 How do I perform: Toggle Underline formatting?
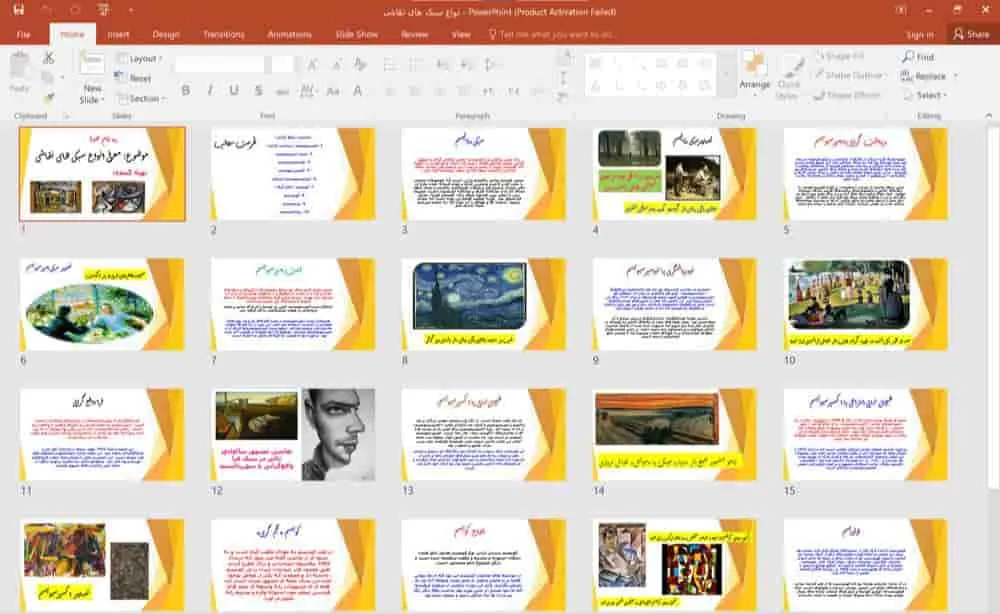pos(233,91)
